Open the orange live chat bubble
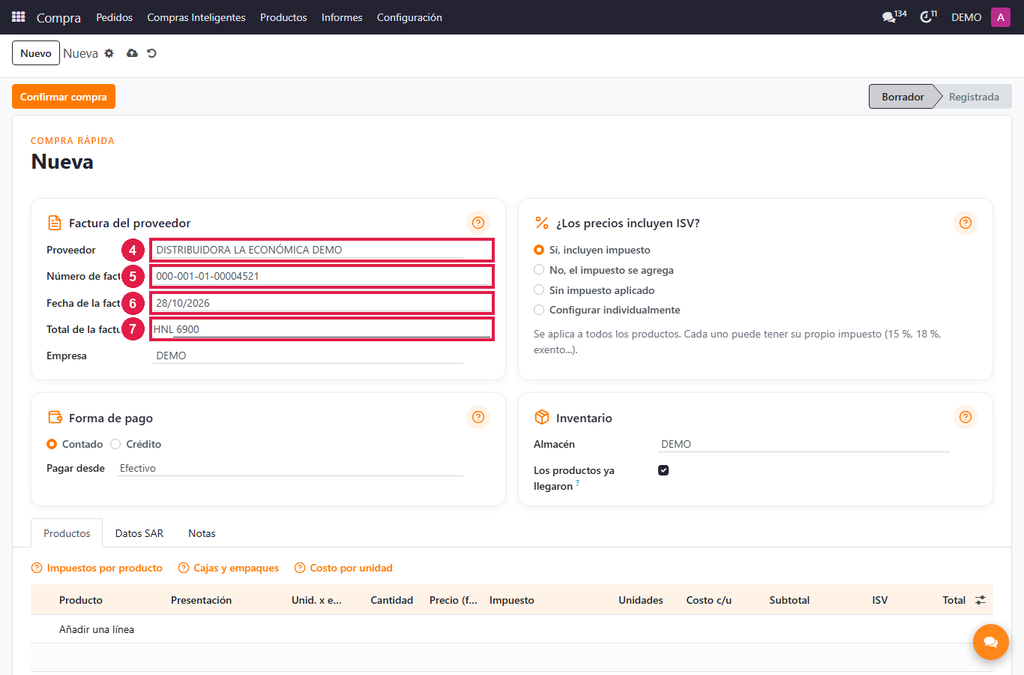The width and height of the screenshot is (1024, 675). pyautogui.click(x=991, y=642)
